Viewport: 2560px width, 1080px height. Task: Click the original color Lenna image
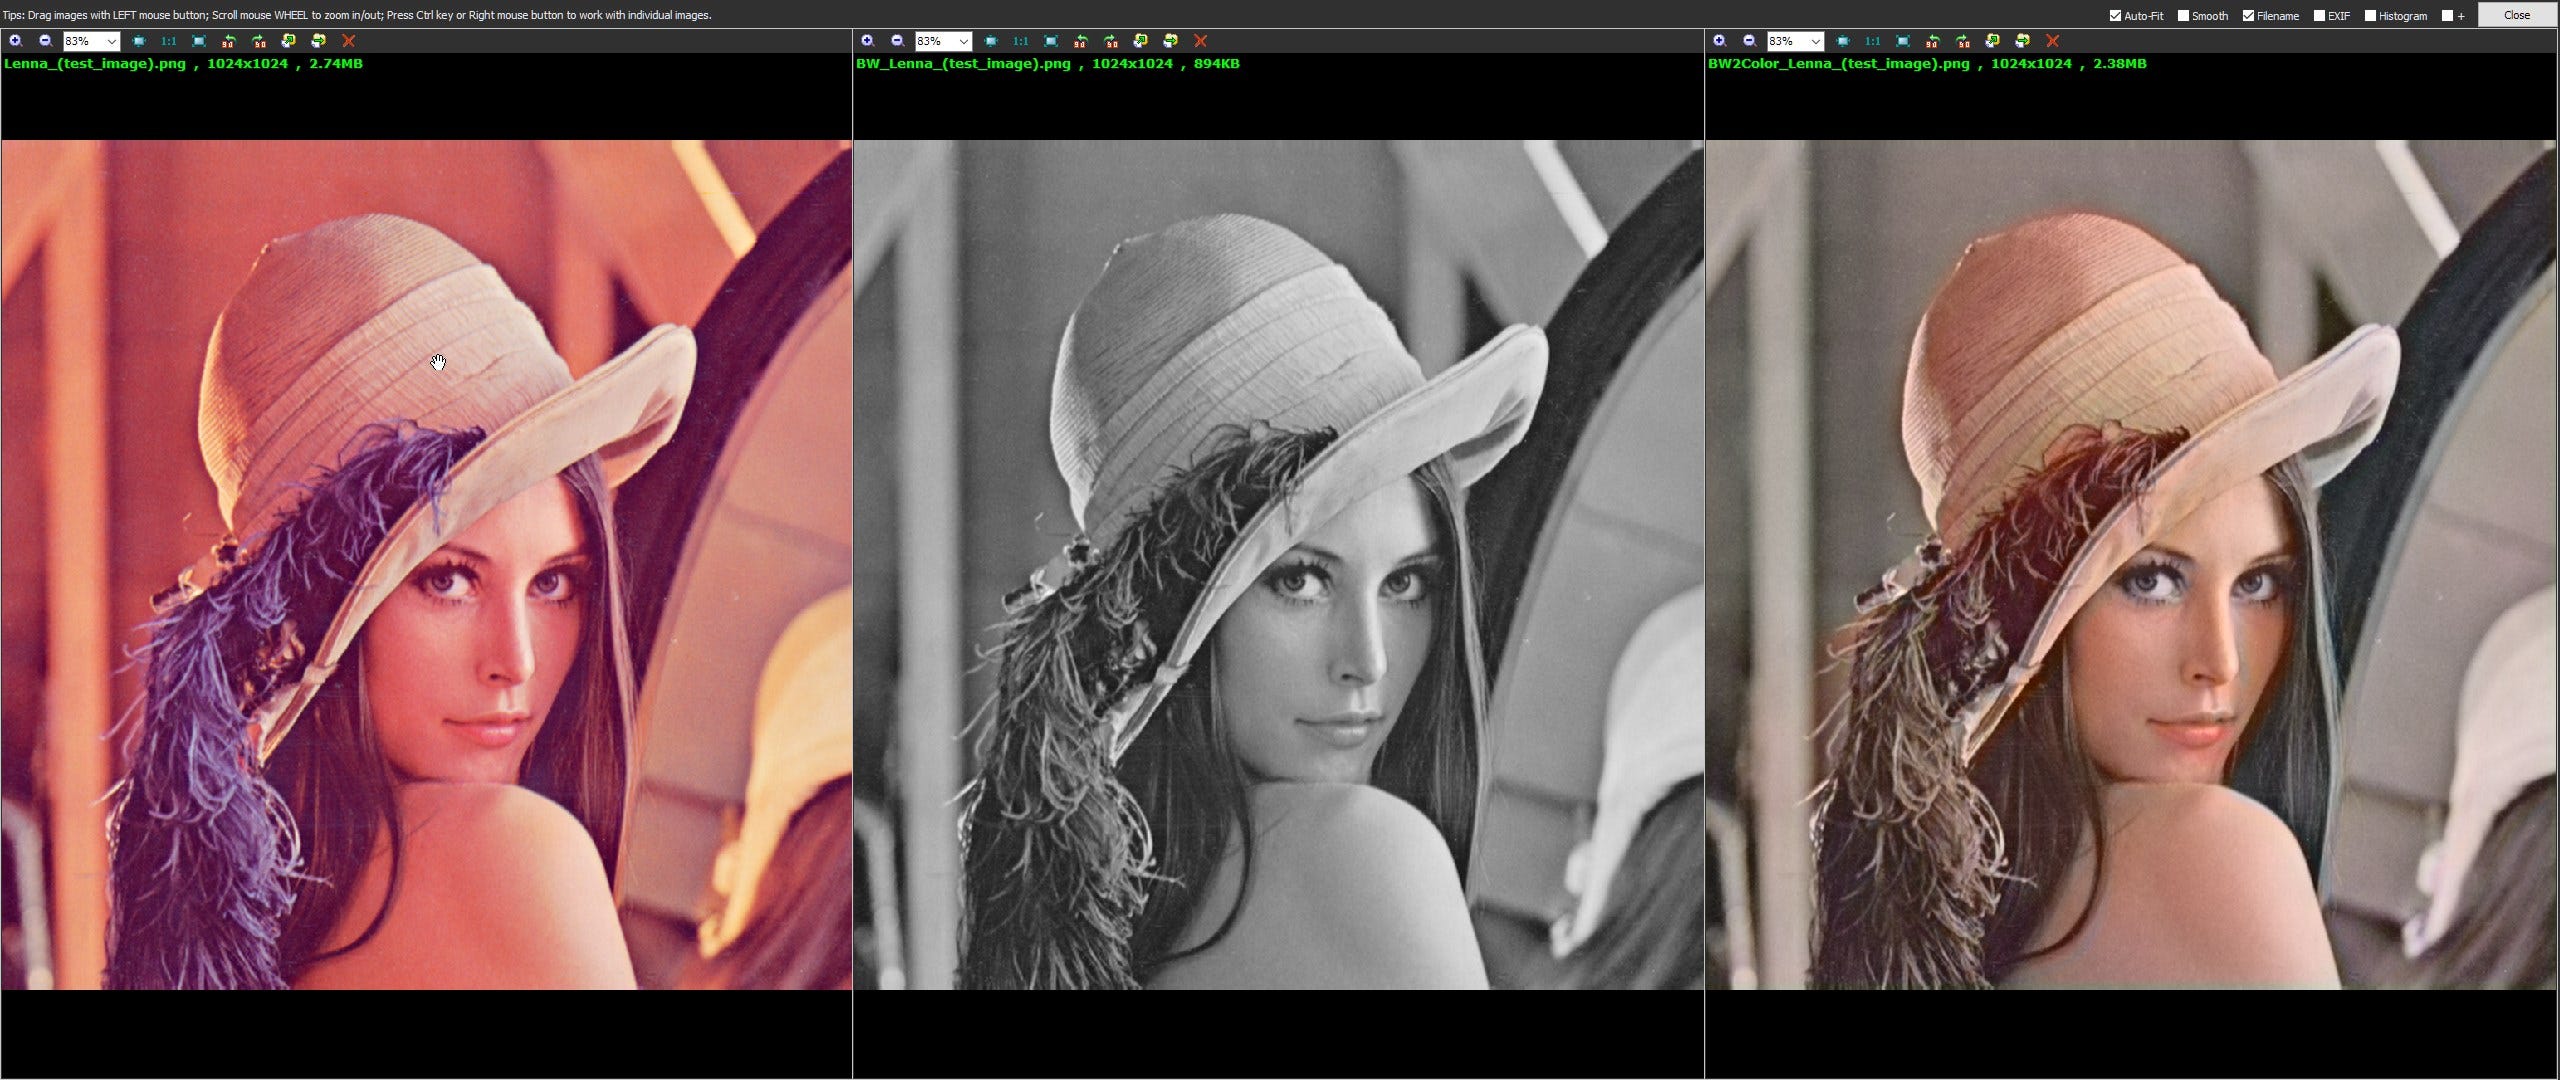427,565
